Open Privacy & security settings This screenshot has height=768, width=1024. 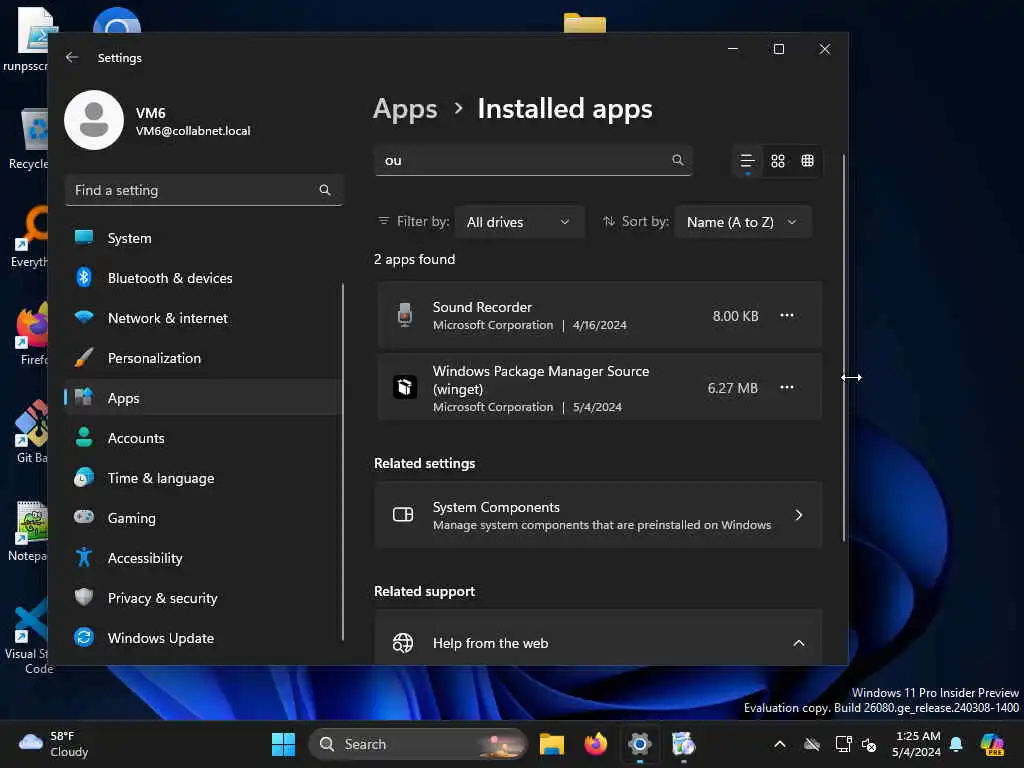(x=203, y=598)
